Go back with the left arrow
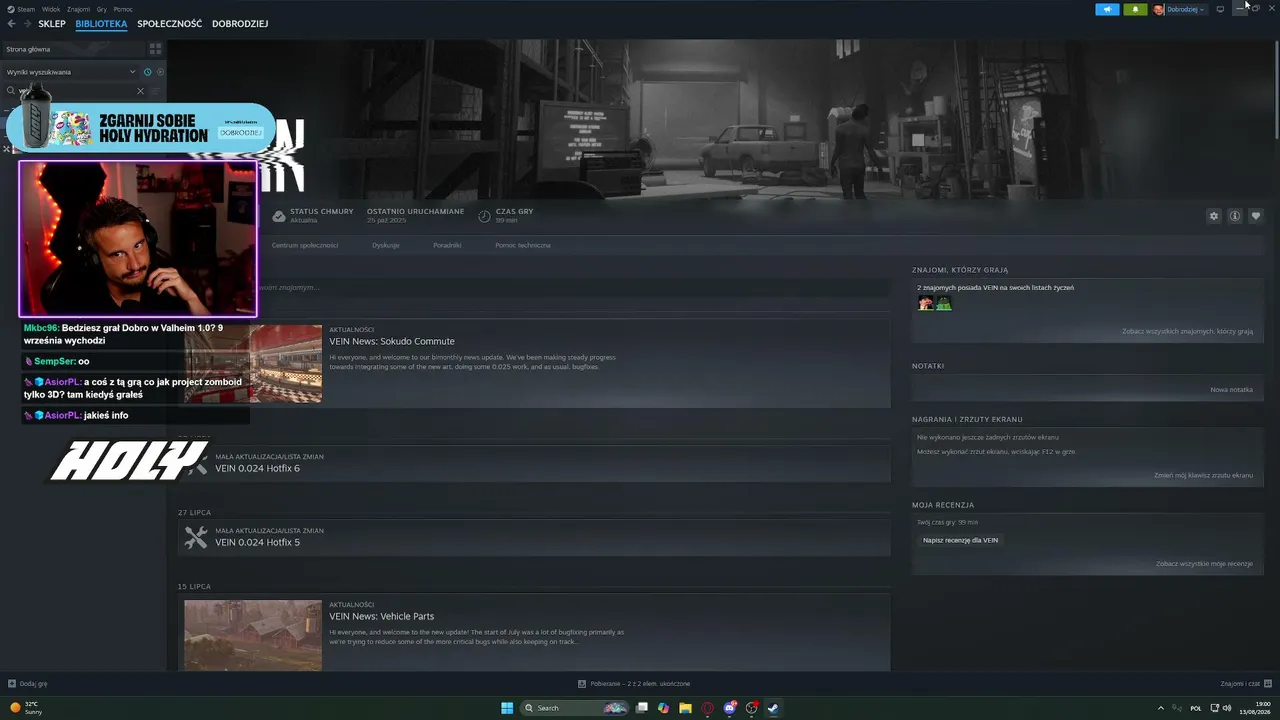 point(12,24)
